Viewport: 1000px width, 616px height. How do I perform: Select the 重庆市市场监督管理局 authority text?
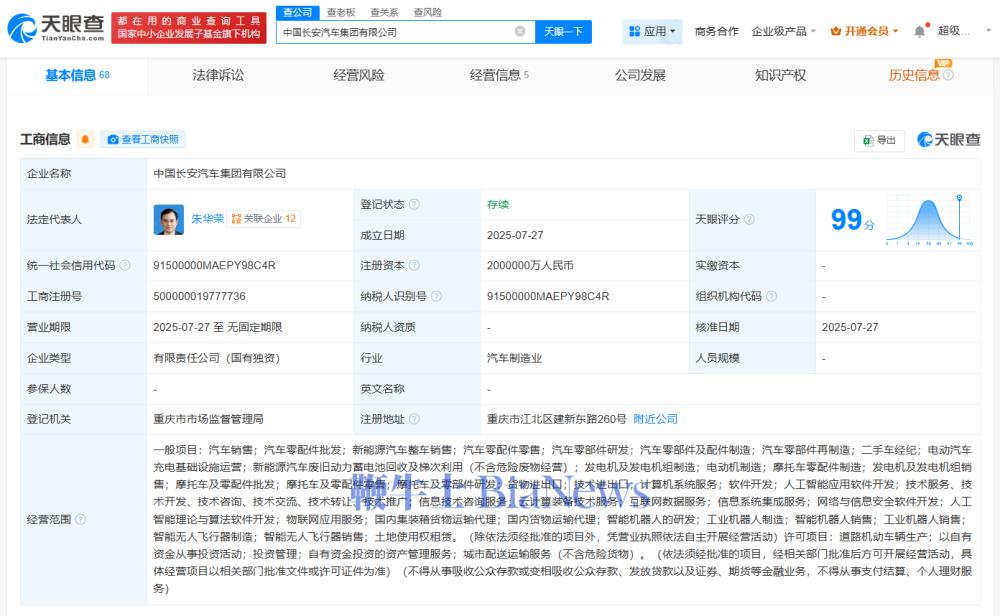point(208,419)
